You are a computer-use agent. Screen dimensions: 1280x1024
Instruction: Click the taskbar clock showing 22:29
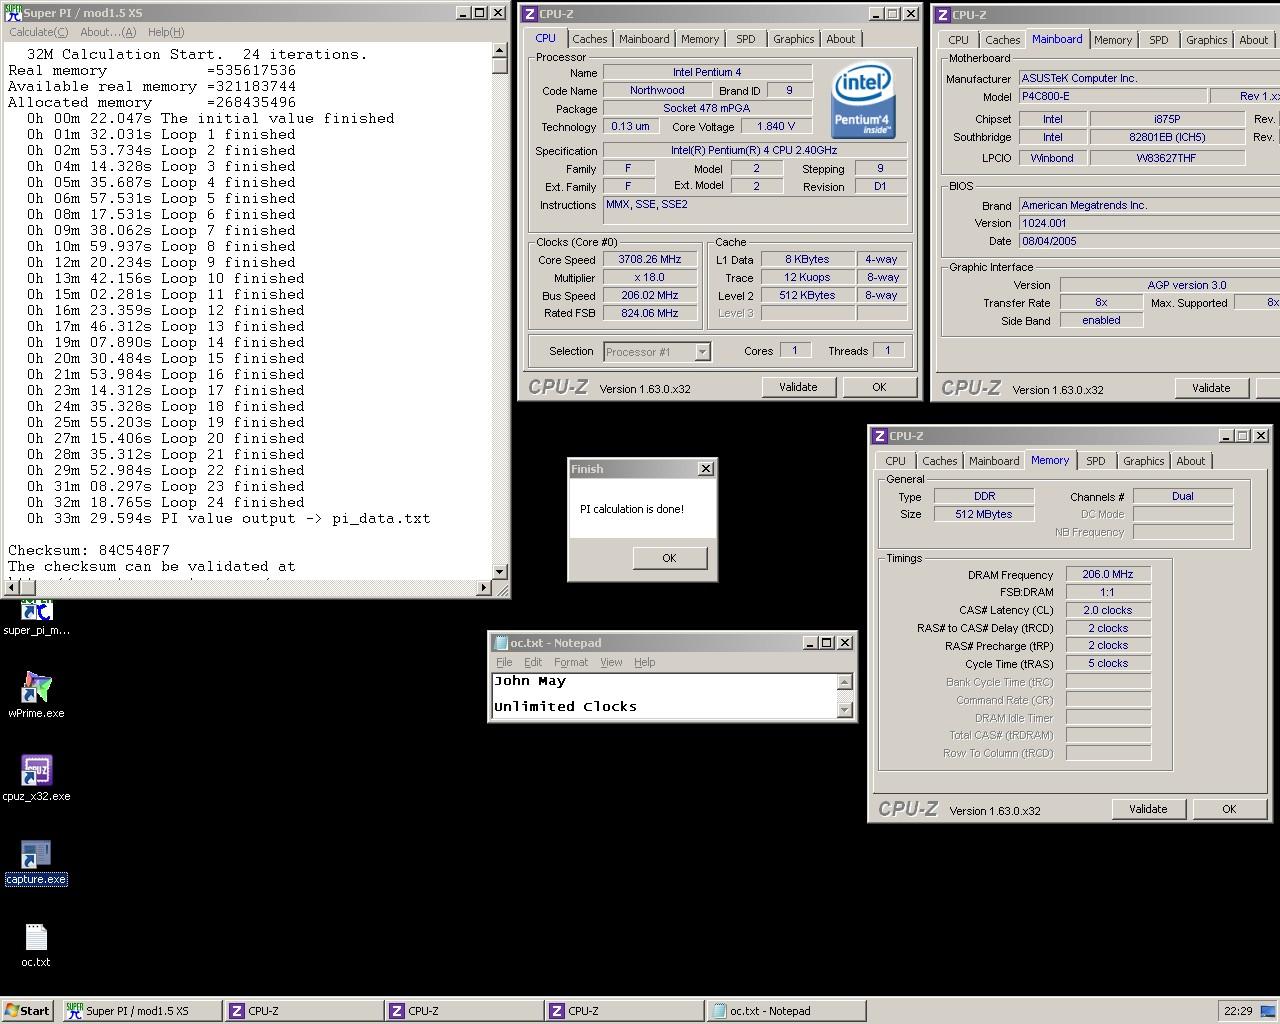click(x=1238, y=1011)
